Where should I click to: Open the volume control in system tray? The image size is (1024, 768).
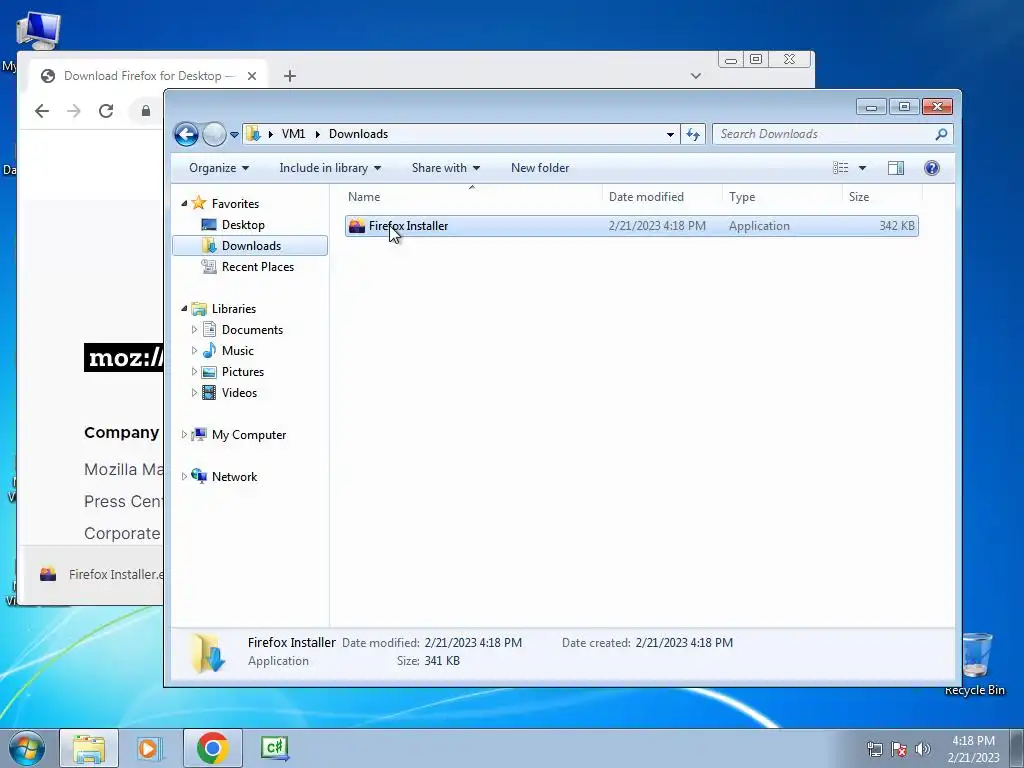(x=922, y=749)
